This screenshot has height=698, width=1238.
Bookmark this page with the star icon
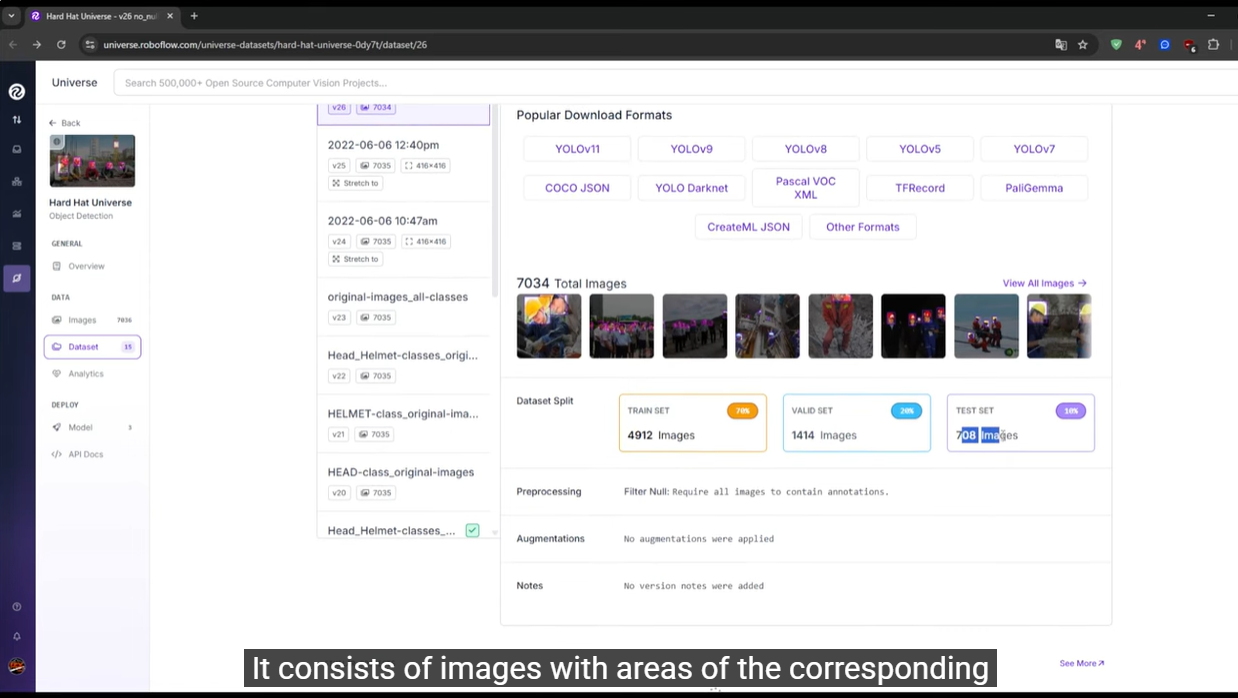(1083, 45)
